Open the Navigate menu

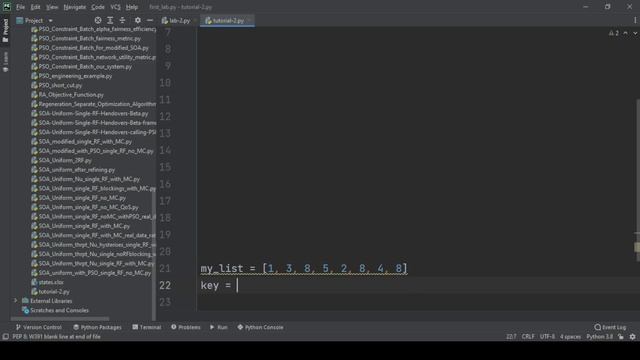75,7
